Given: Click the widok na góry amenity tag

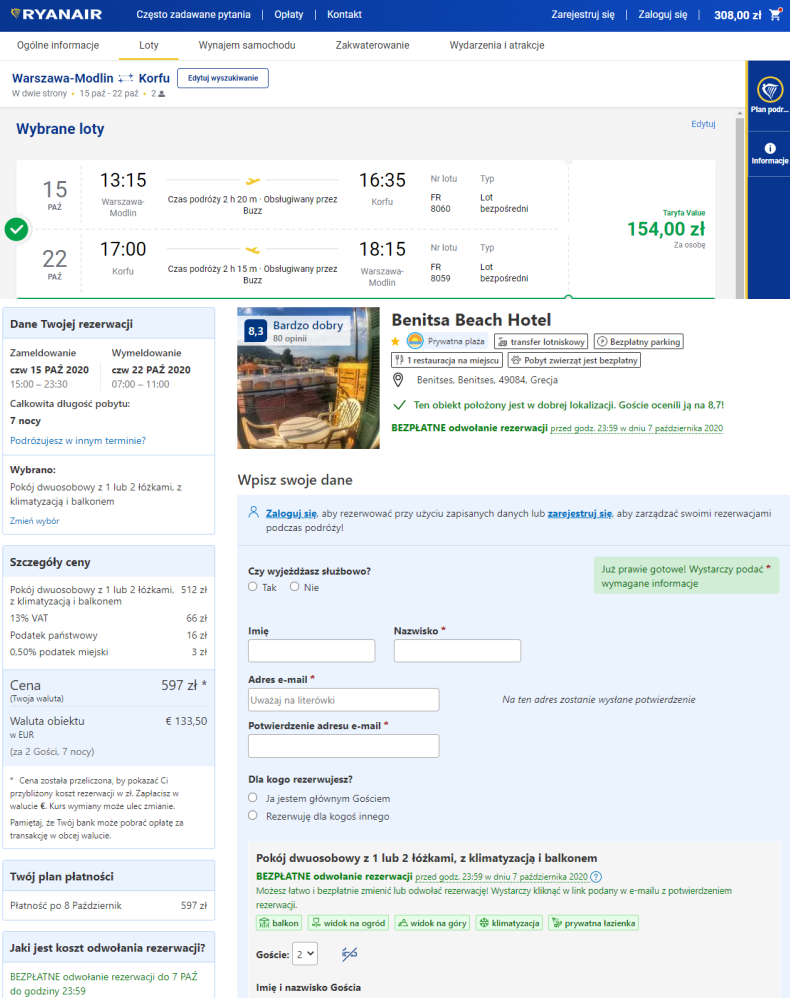Looking at the screenshot, I should [x=432, y=923].
